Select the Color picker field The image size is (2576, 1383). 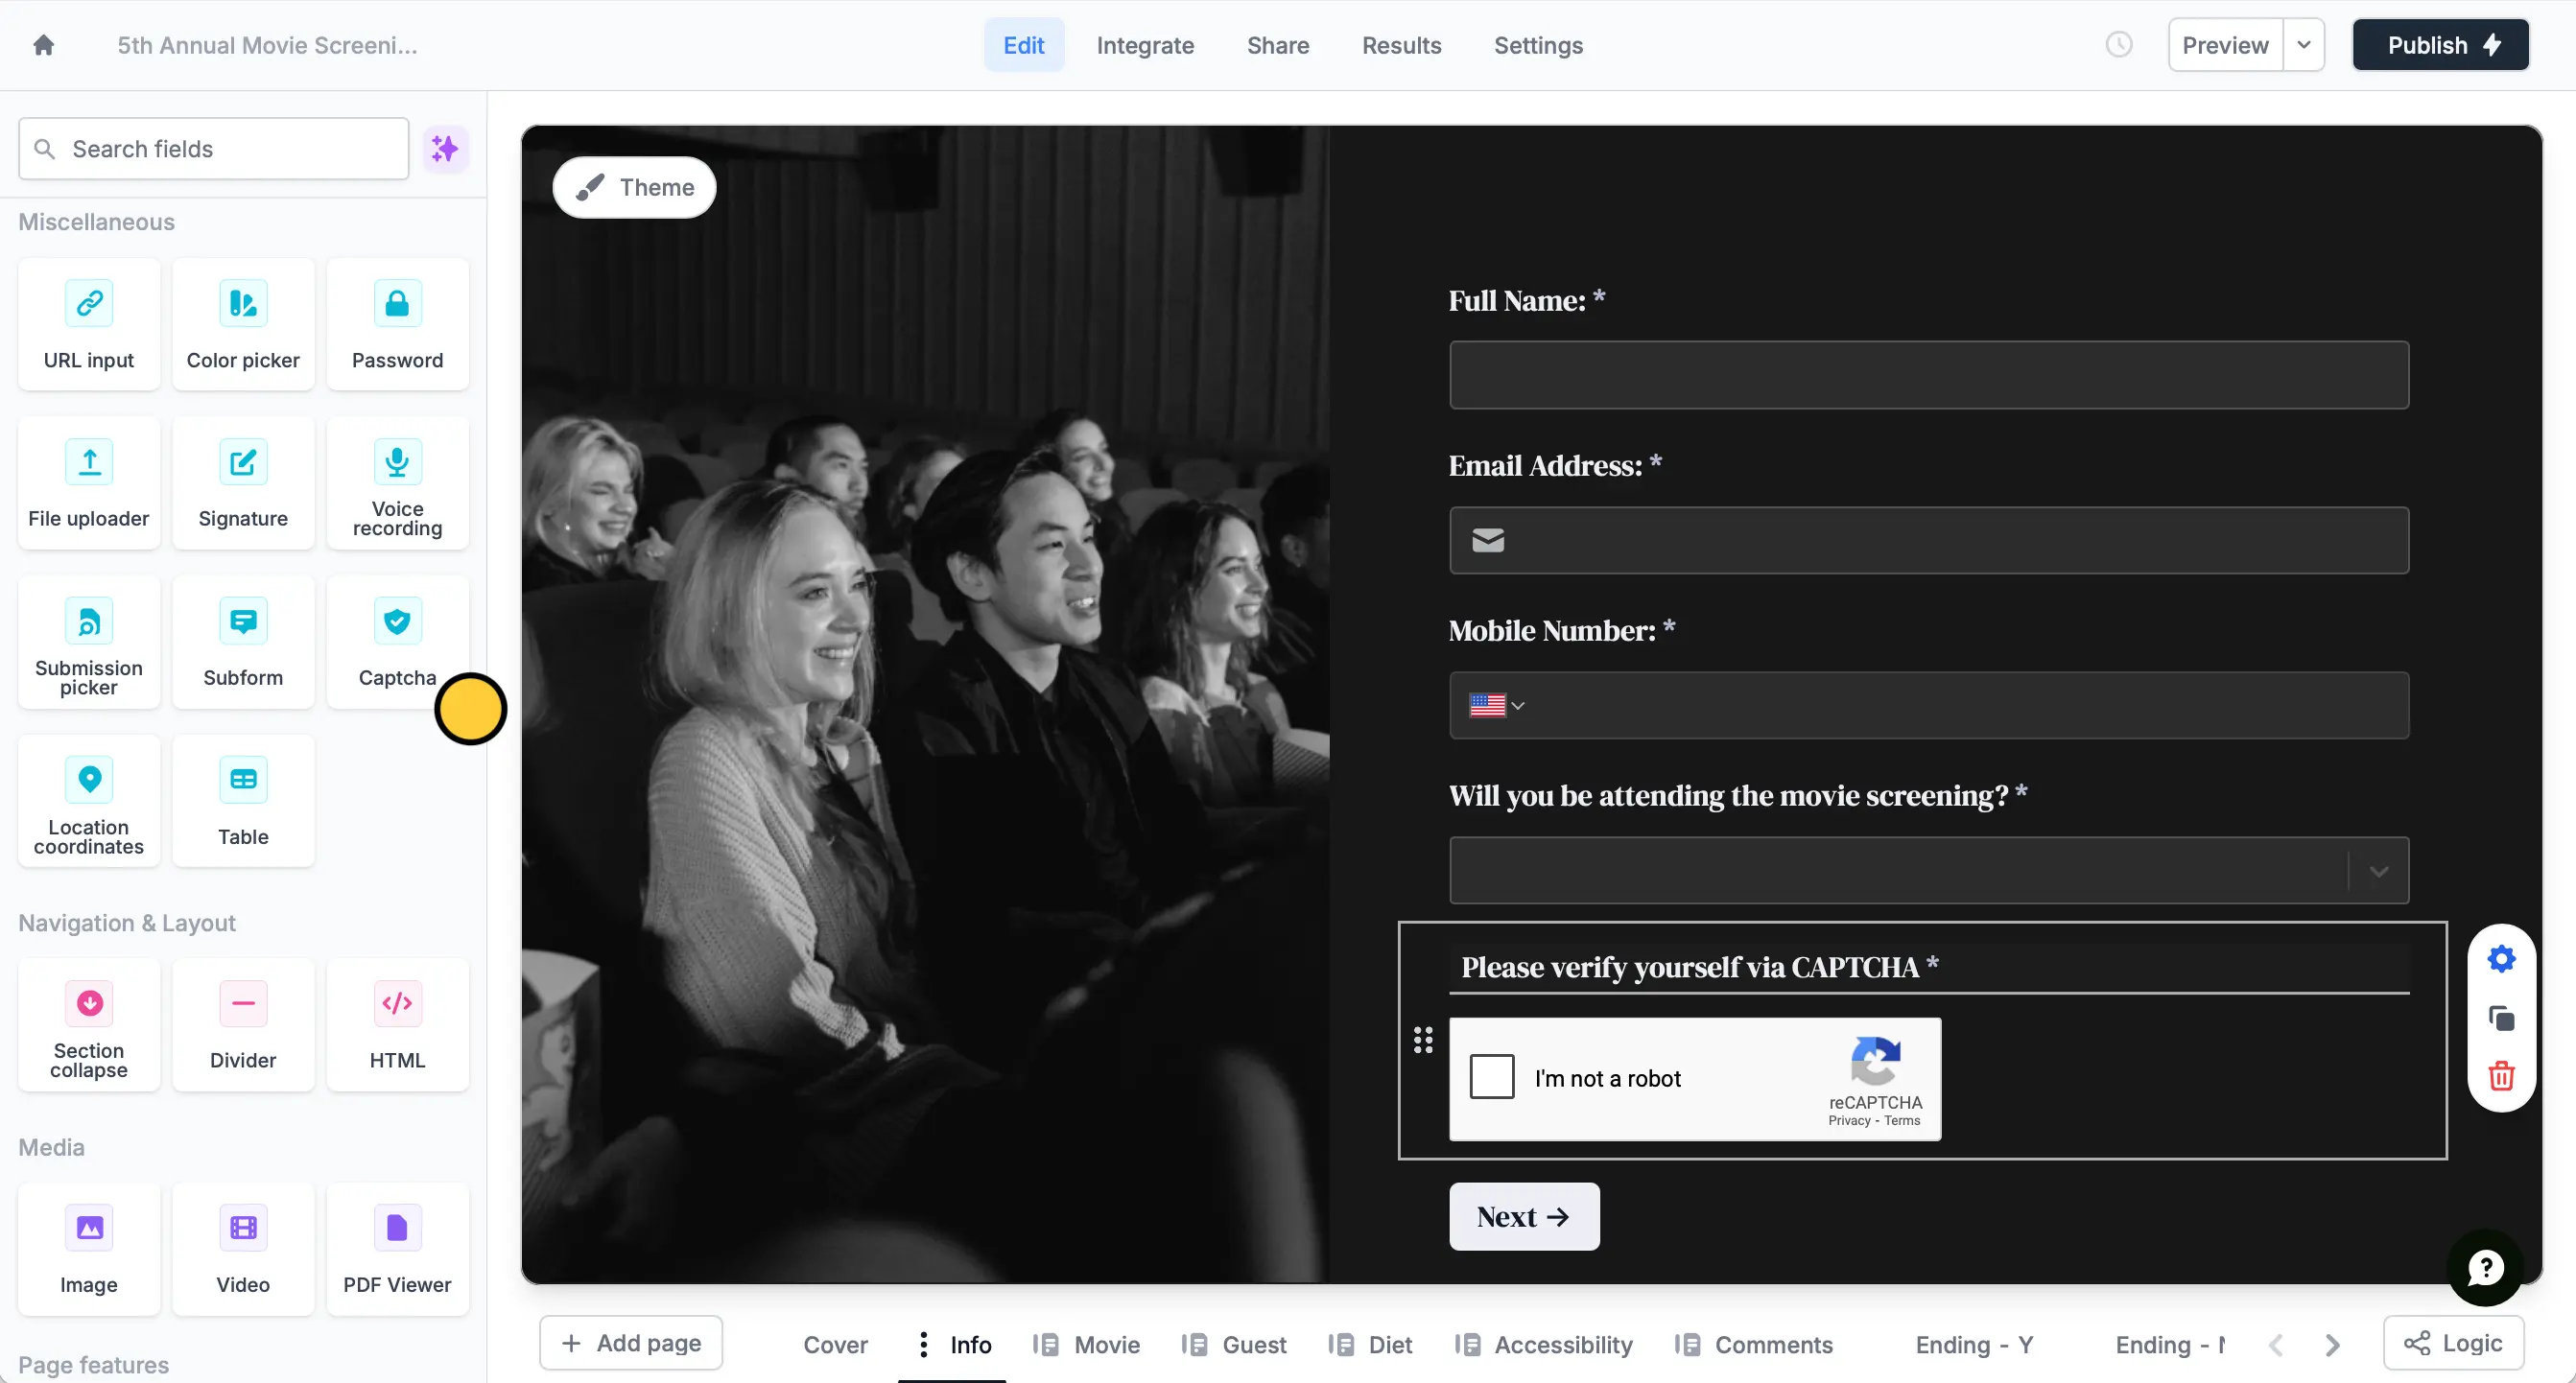tap(243, 325)
